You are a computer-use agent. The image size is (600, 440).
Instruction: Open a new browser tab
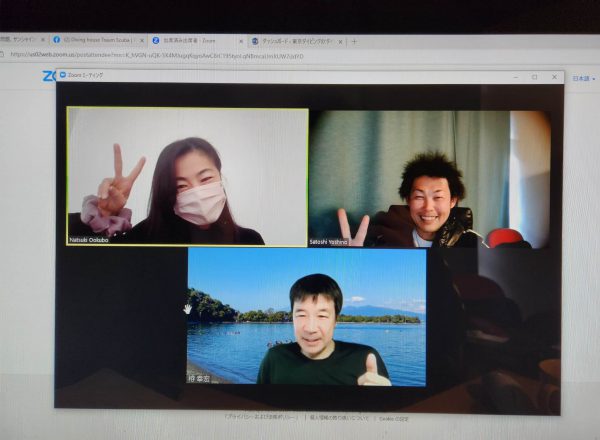(x=353, y=41)
